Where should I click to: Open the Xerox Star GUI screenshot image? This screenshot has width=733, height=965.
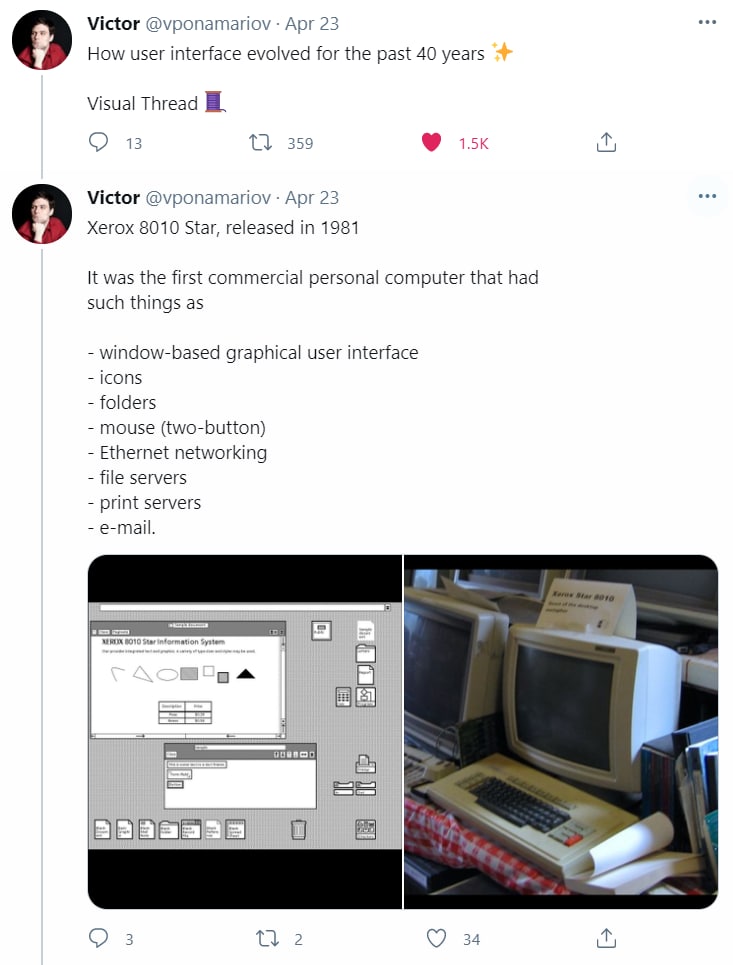[x=245, y=732]
